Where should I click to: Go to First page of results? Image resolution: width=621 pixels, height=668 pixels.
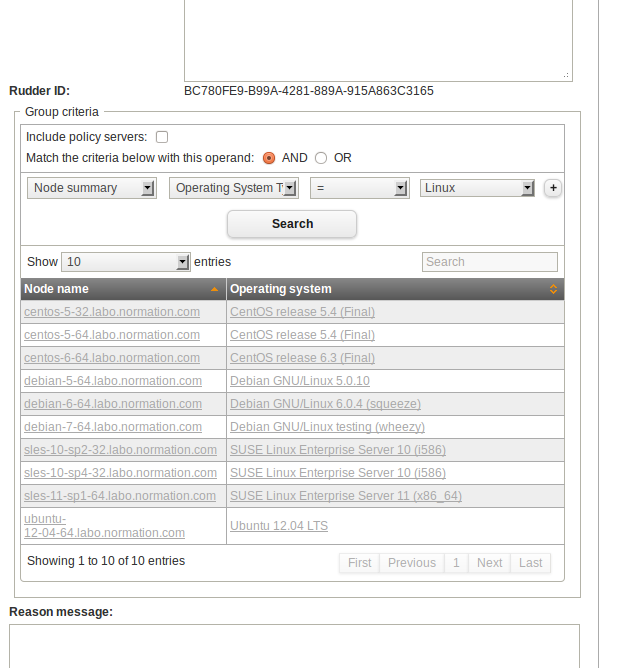click(x=359, y=563)
